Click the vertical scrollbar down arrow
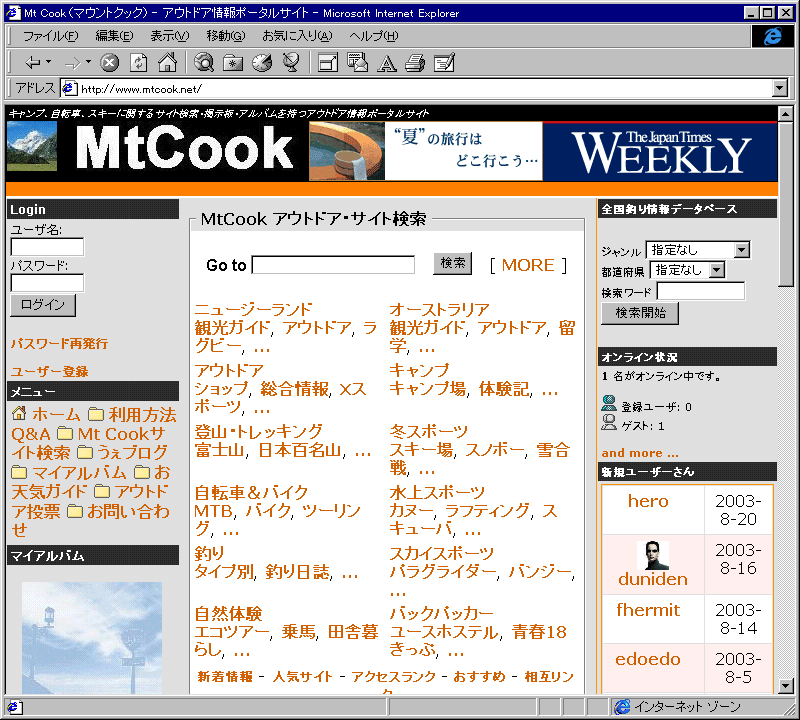This screenshot has width=800, height=720. pyautogui.click(x=786, y=686)
